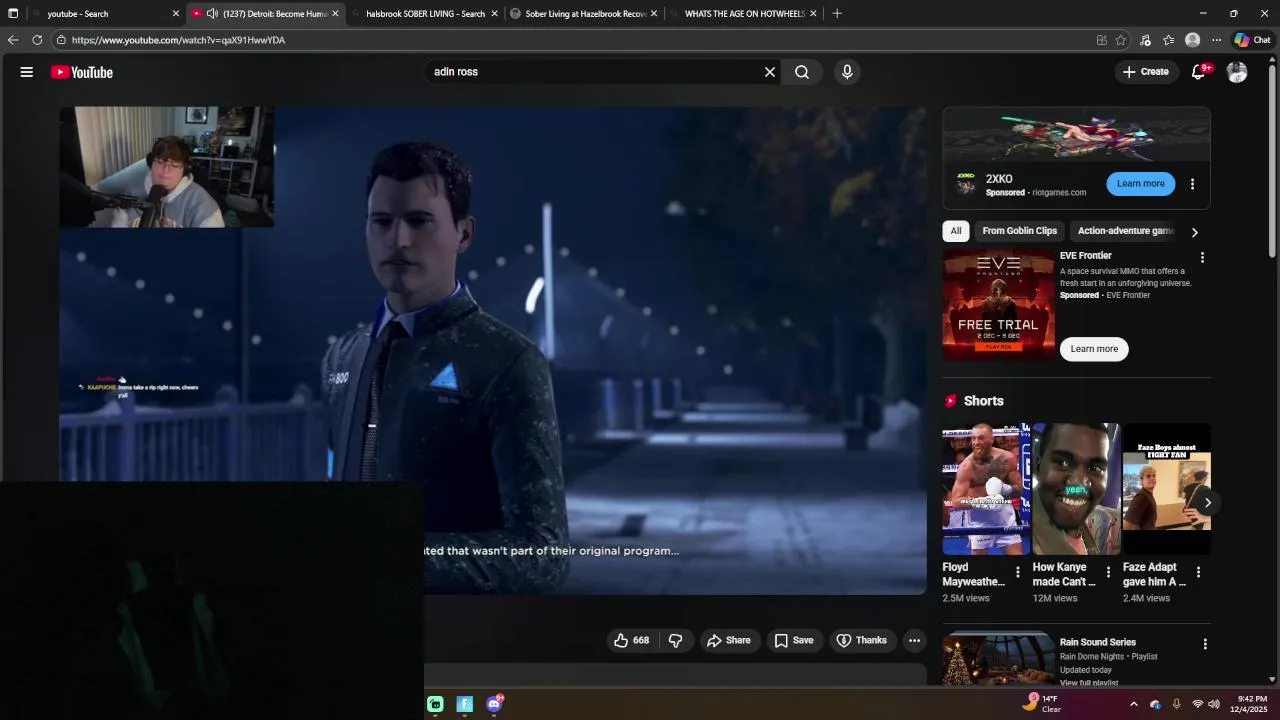Image resolution: width=1280 pixels, height=720 pixels.
Task: Open the EVE Frontier free trial thumbnail
Action: click(998, 304)
